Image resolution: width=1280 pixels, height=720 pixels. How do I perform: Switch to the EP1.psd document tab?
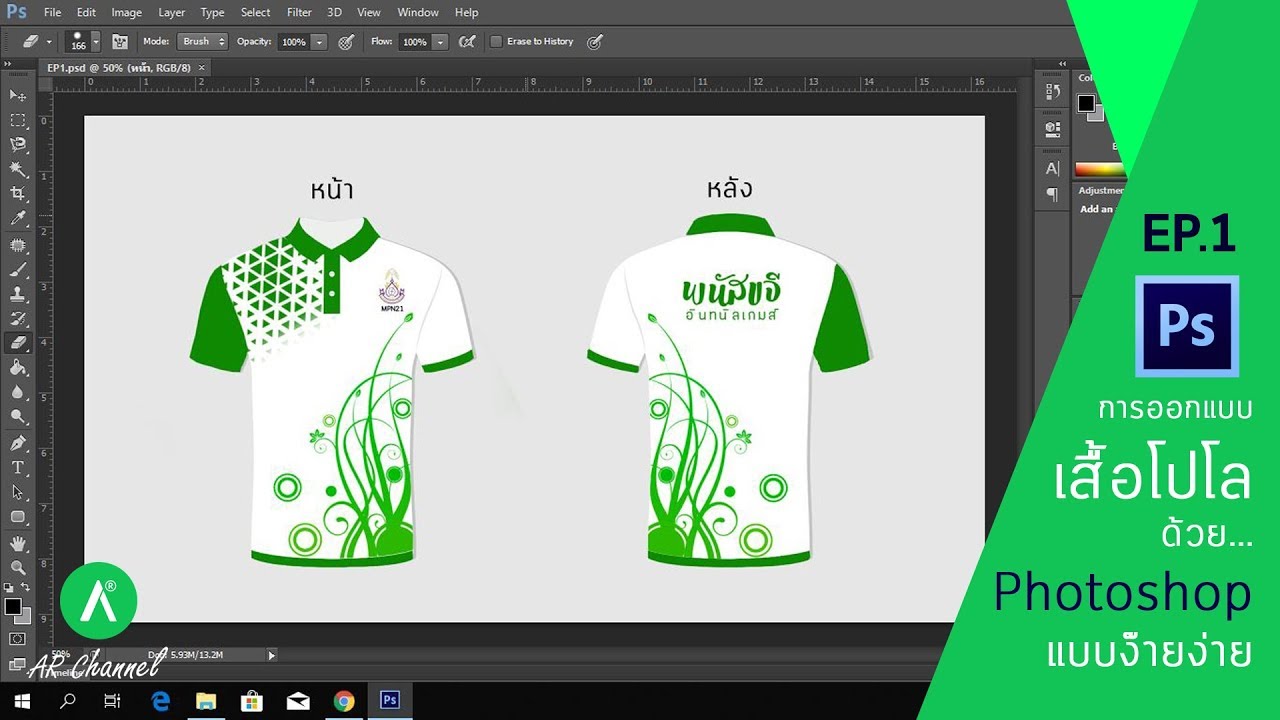(118, 67)
